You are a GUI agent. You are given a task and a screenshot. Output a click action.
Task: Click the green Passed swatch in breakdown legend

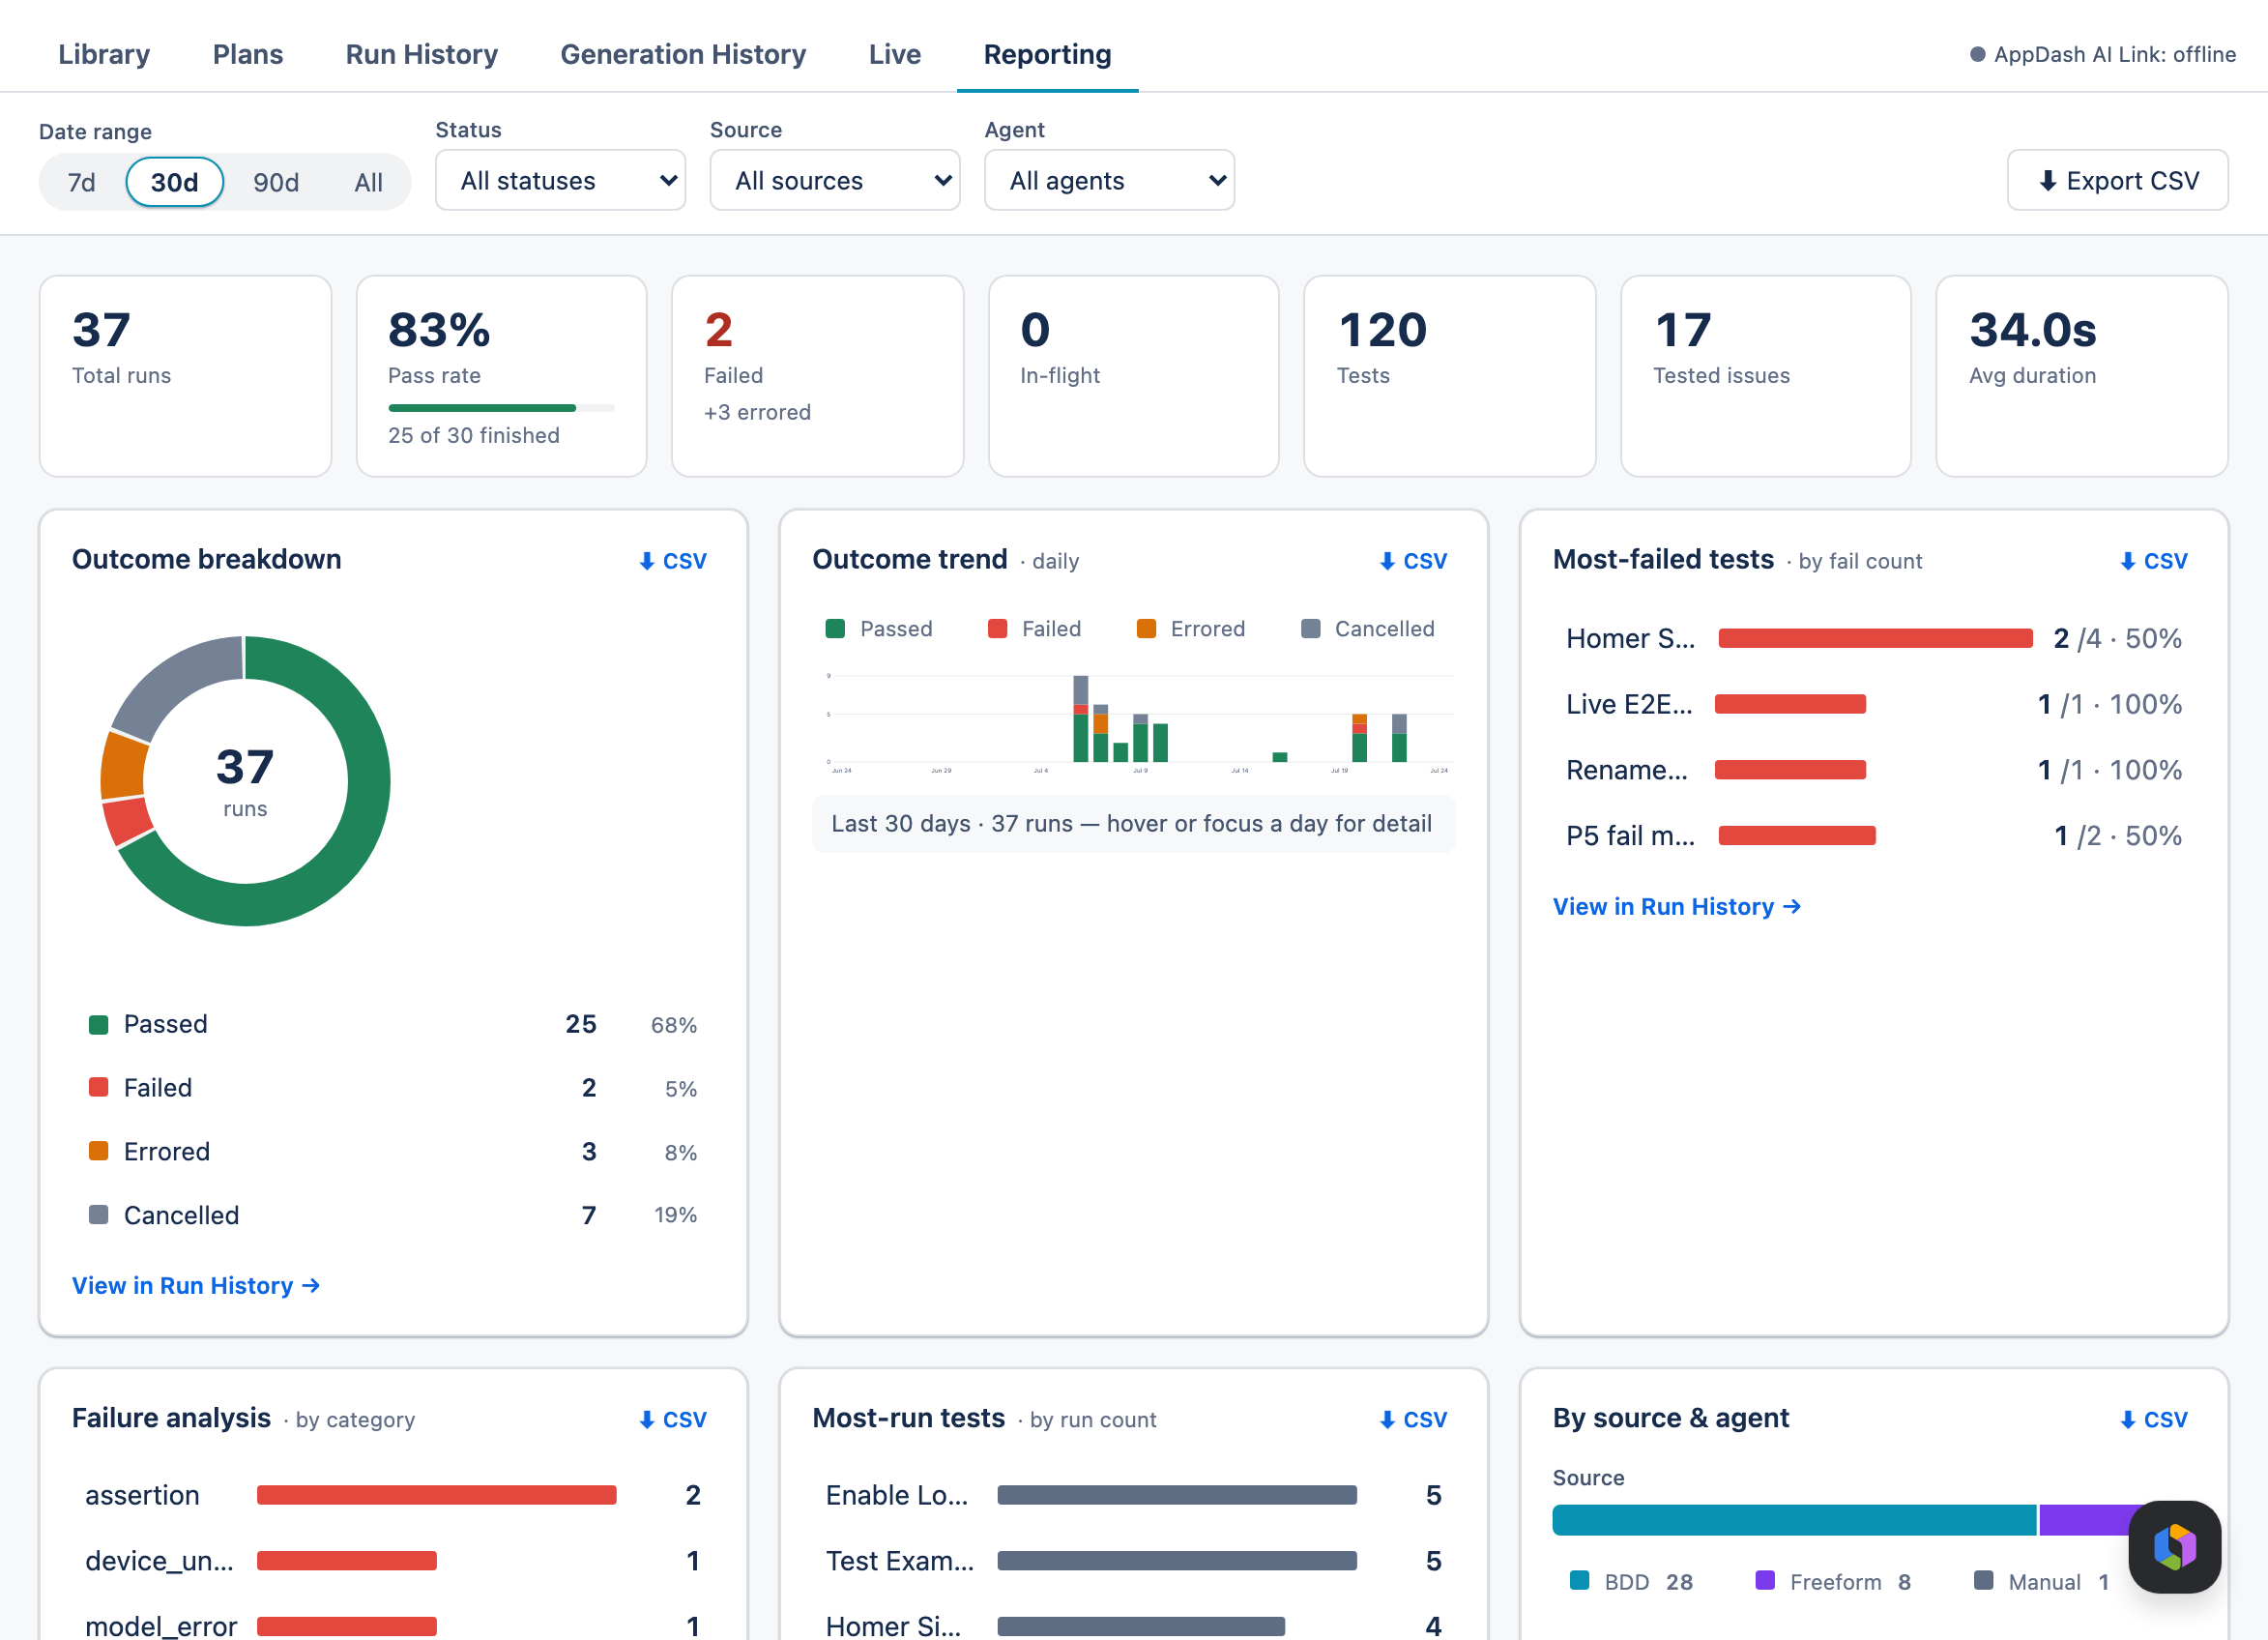[x=98, y=1024]
